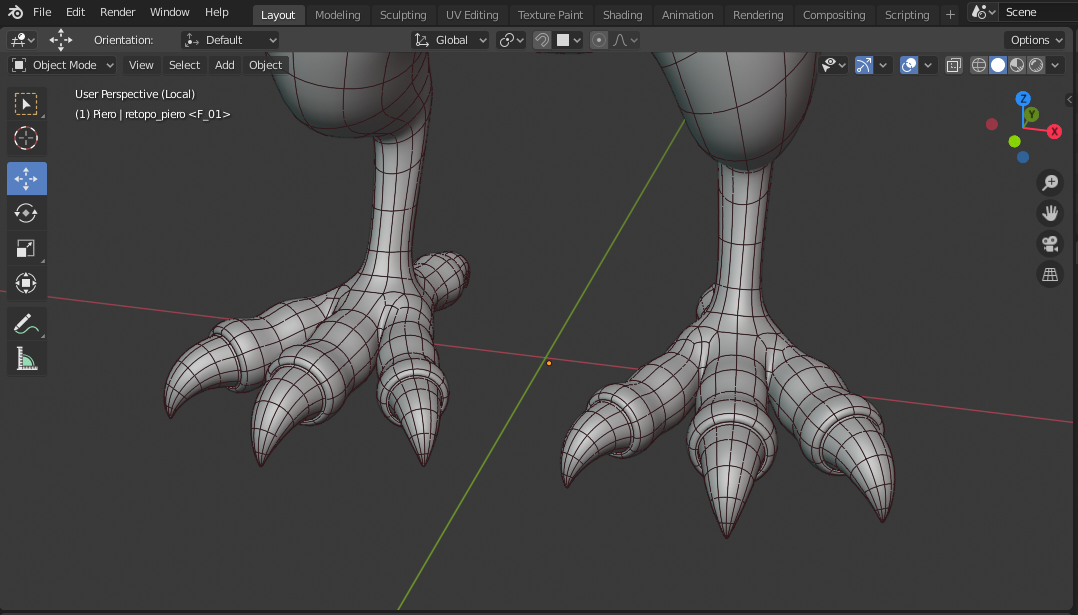Select the Annotate tool
The width and height of the screenshot is (1078, 615).
point(26,324)
